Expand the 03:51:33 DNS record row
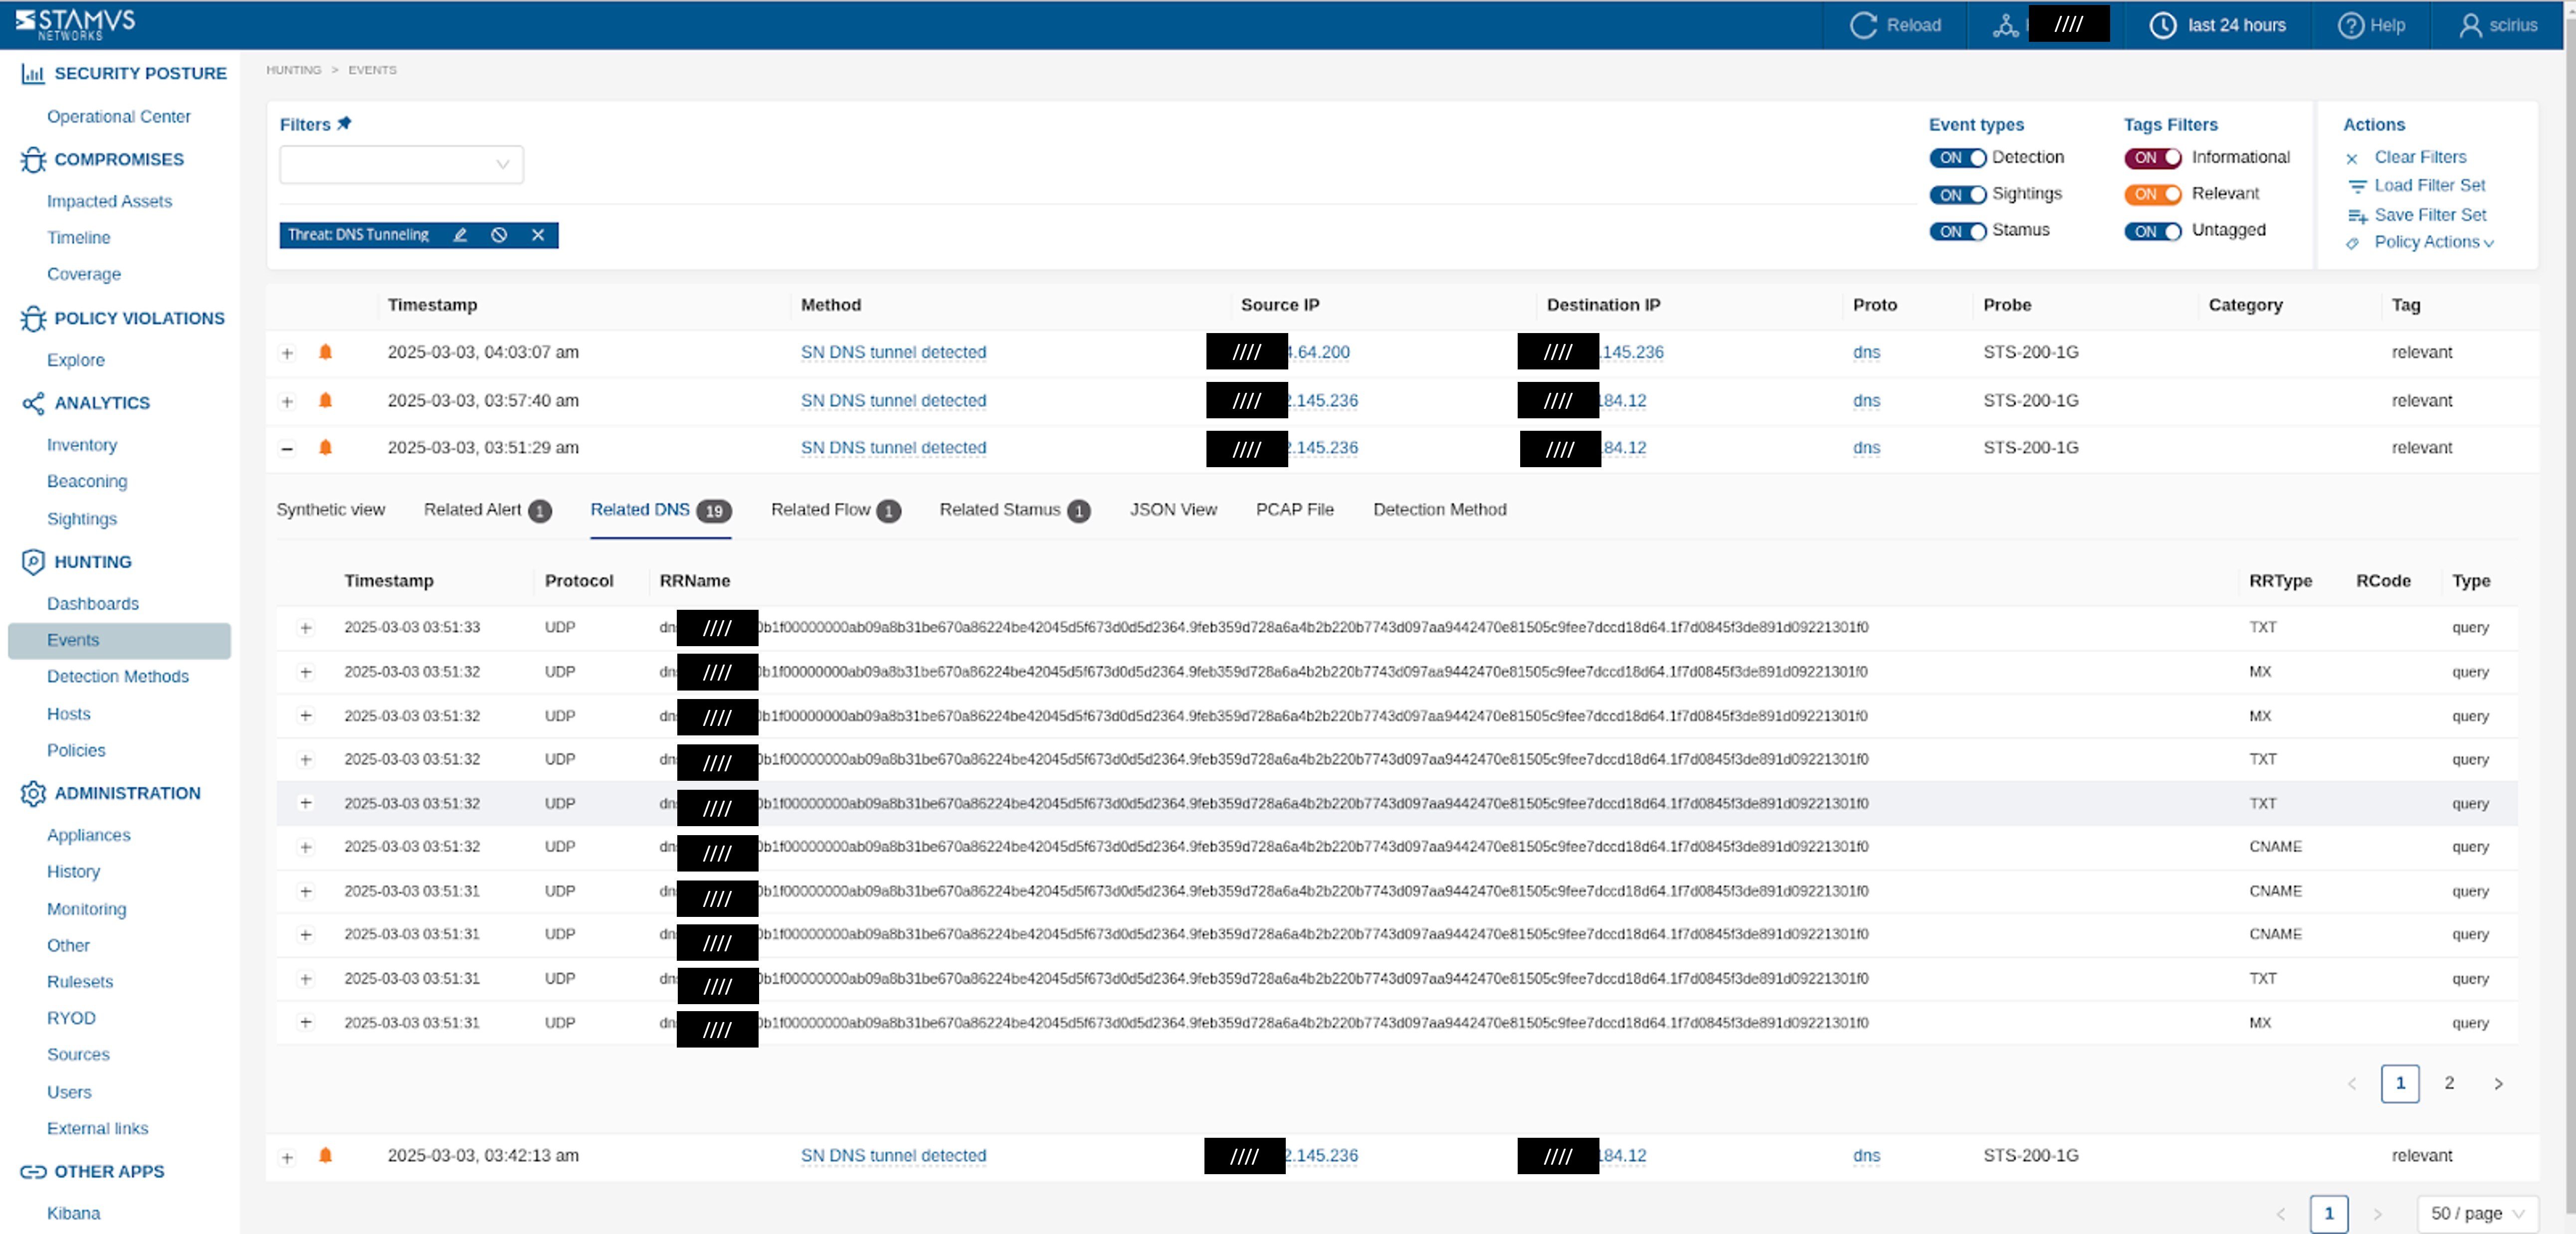 click(306, 628)
